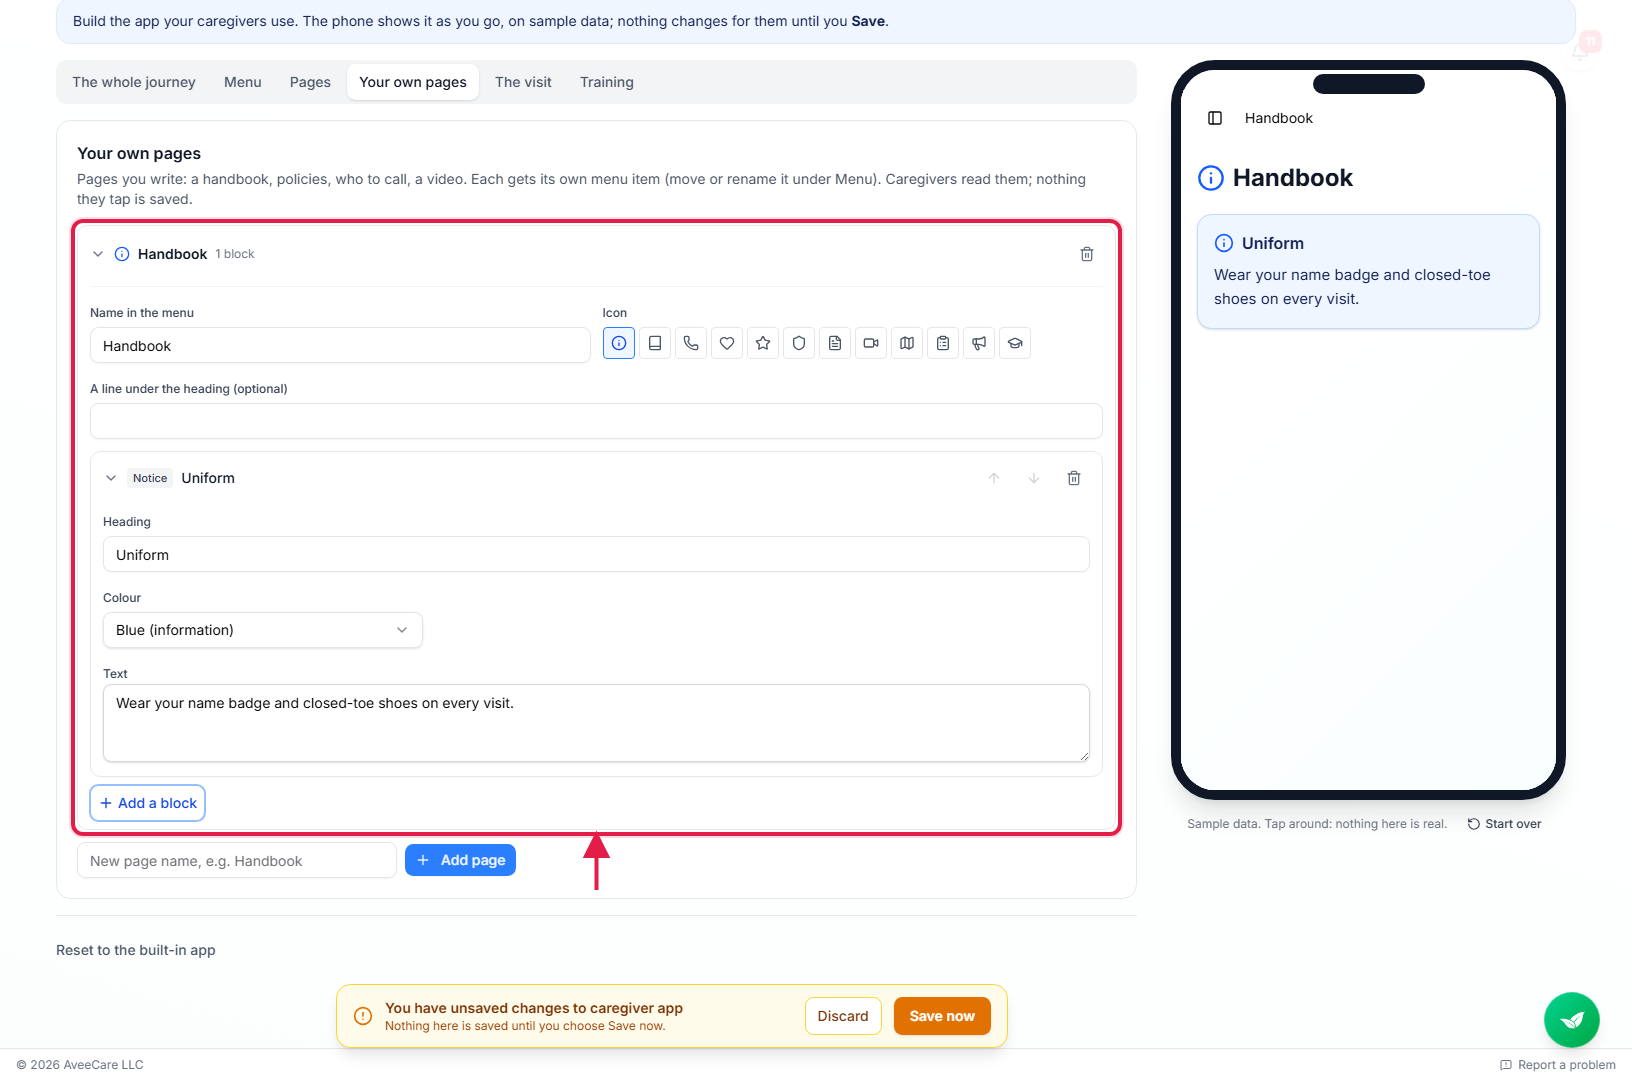Collapse the Uniform notice block

111,478
